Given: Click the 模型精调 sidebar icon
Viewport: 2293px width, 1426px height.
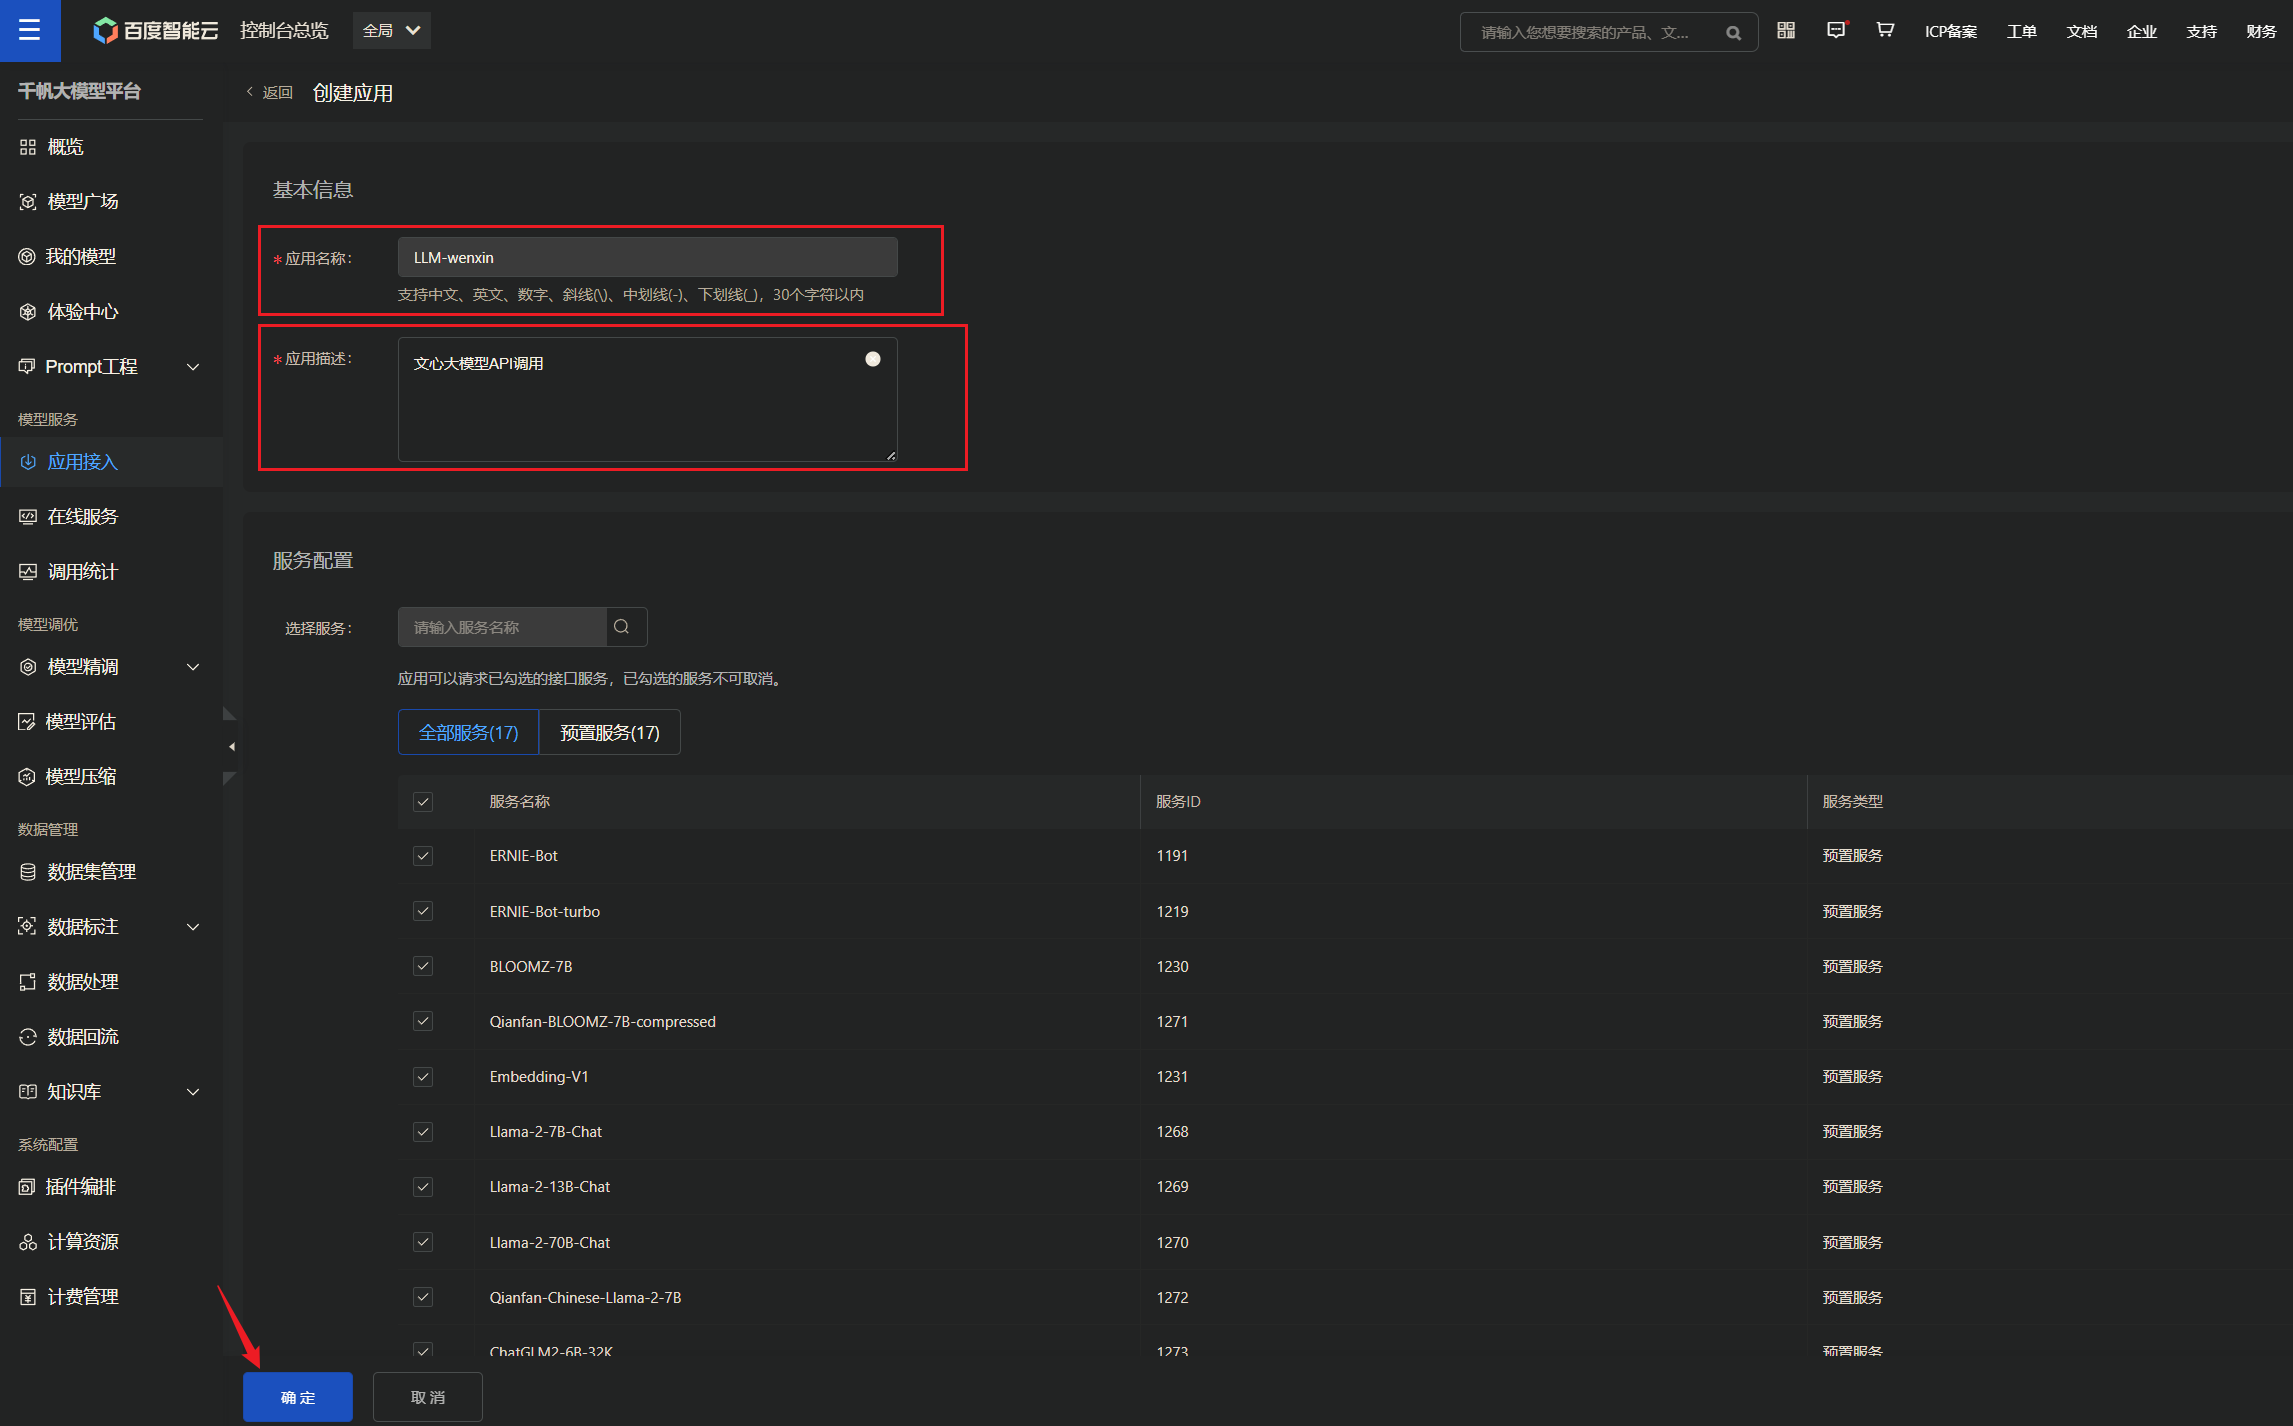Looking at the screenshot, I should (x=28, y=667).
